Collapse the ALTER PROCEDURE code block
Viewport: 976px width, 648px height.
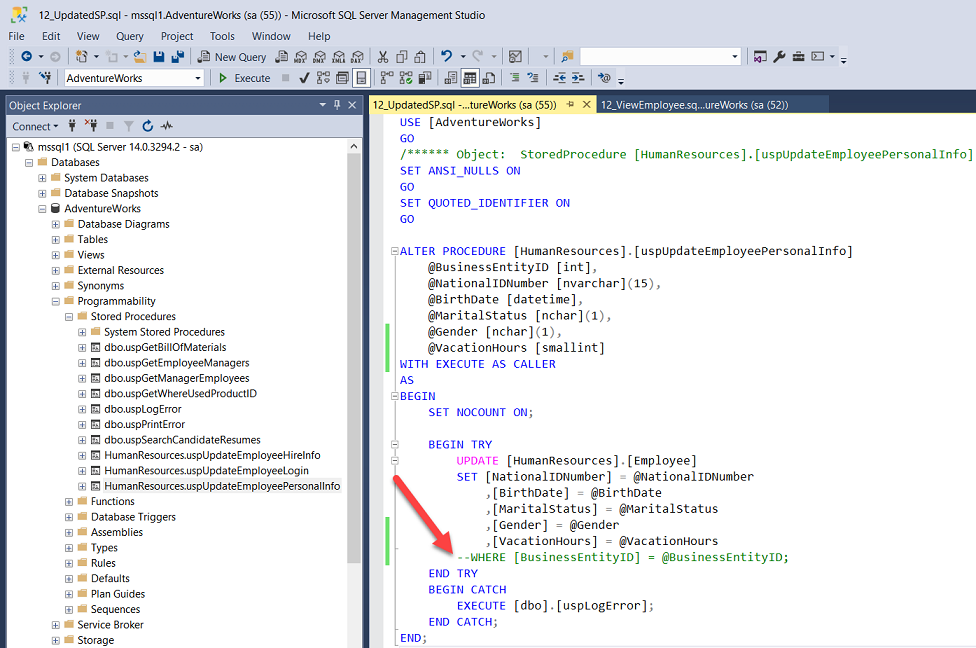click(395, 251)
